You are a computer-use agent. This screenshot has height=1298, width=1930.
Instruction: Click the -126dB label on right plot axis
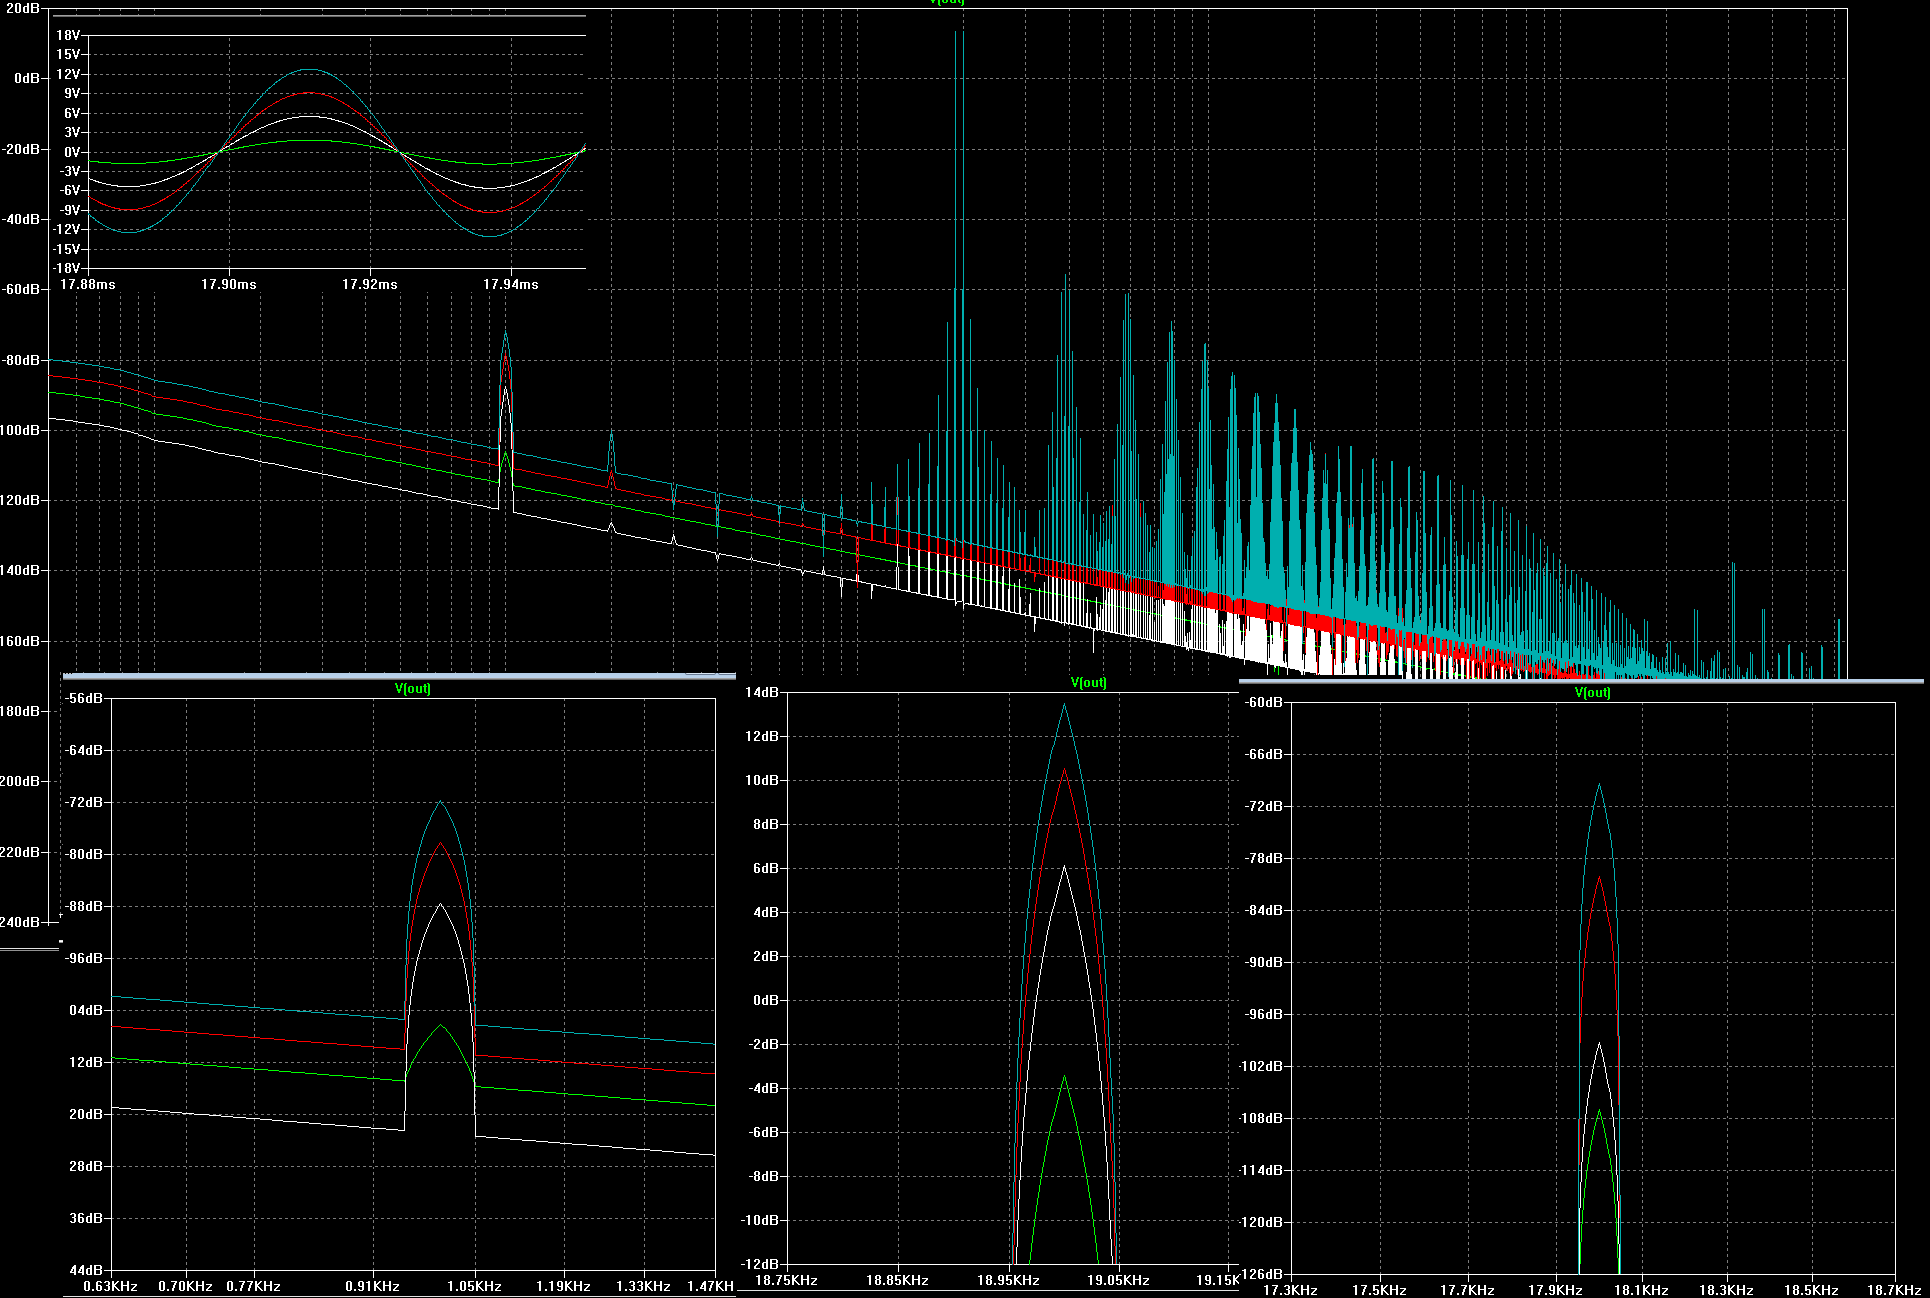(x=1261, y=1274)
